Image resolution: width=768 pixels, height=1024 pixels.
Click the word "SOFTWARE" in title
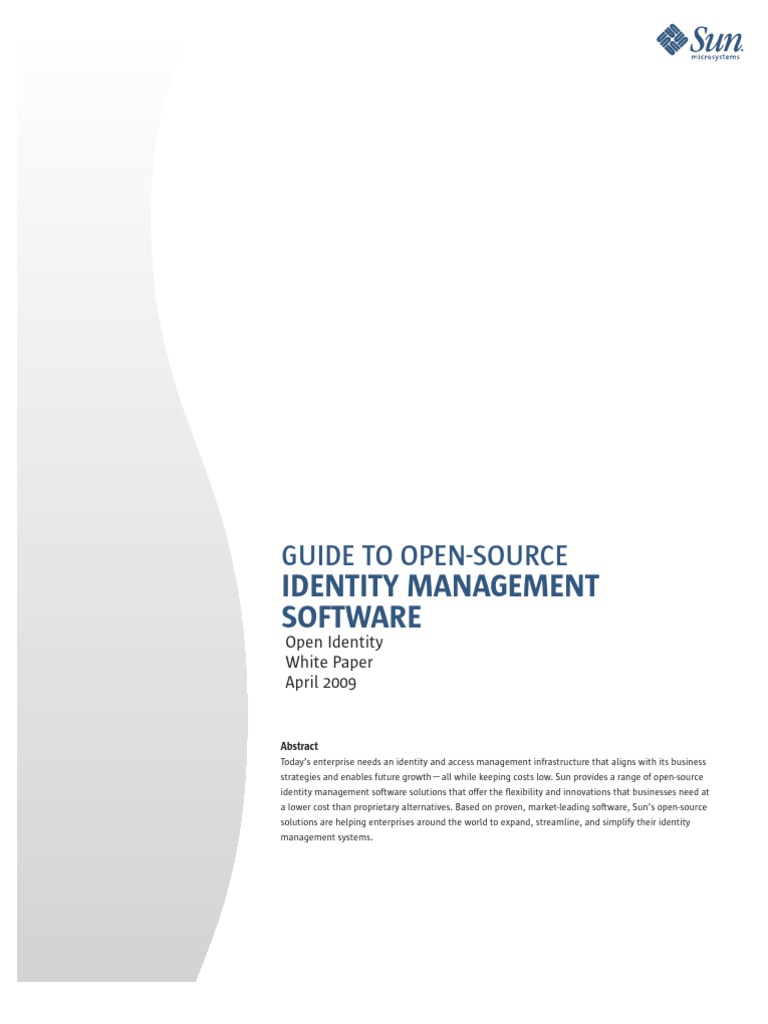pyautogui.click(x=351, y=617)
